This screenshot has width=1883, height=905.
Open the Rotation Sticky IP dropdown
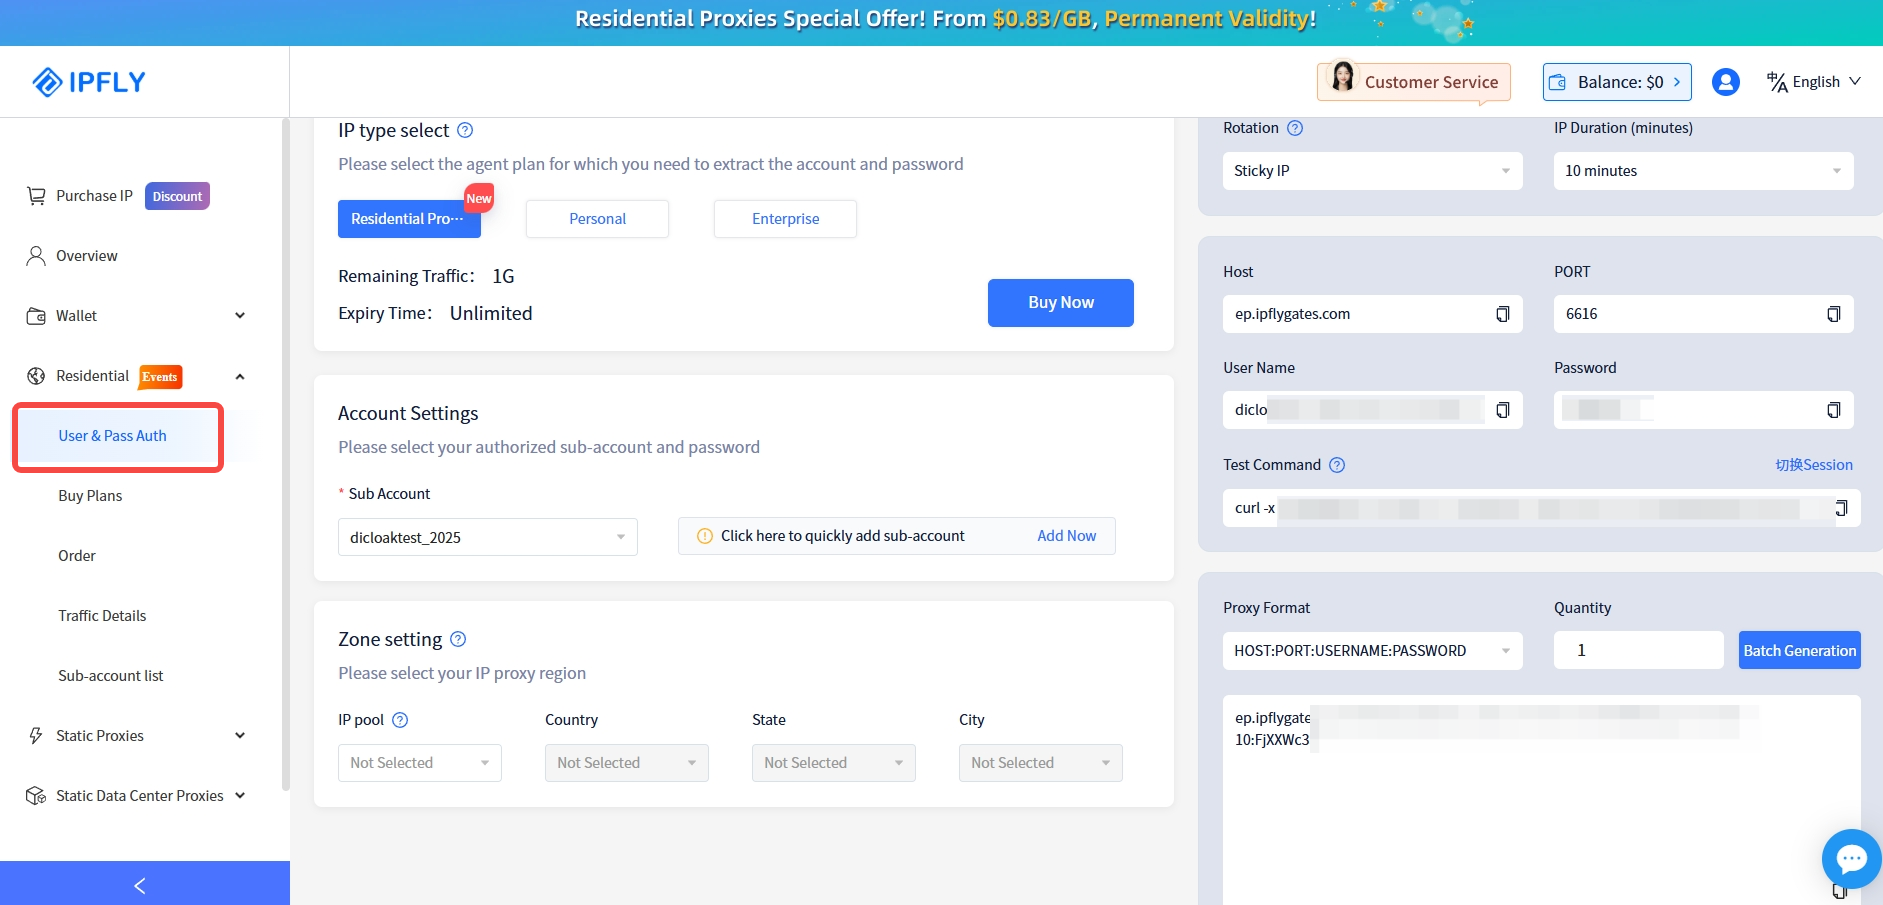coord(1373,171)
